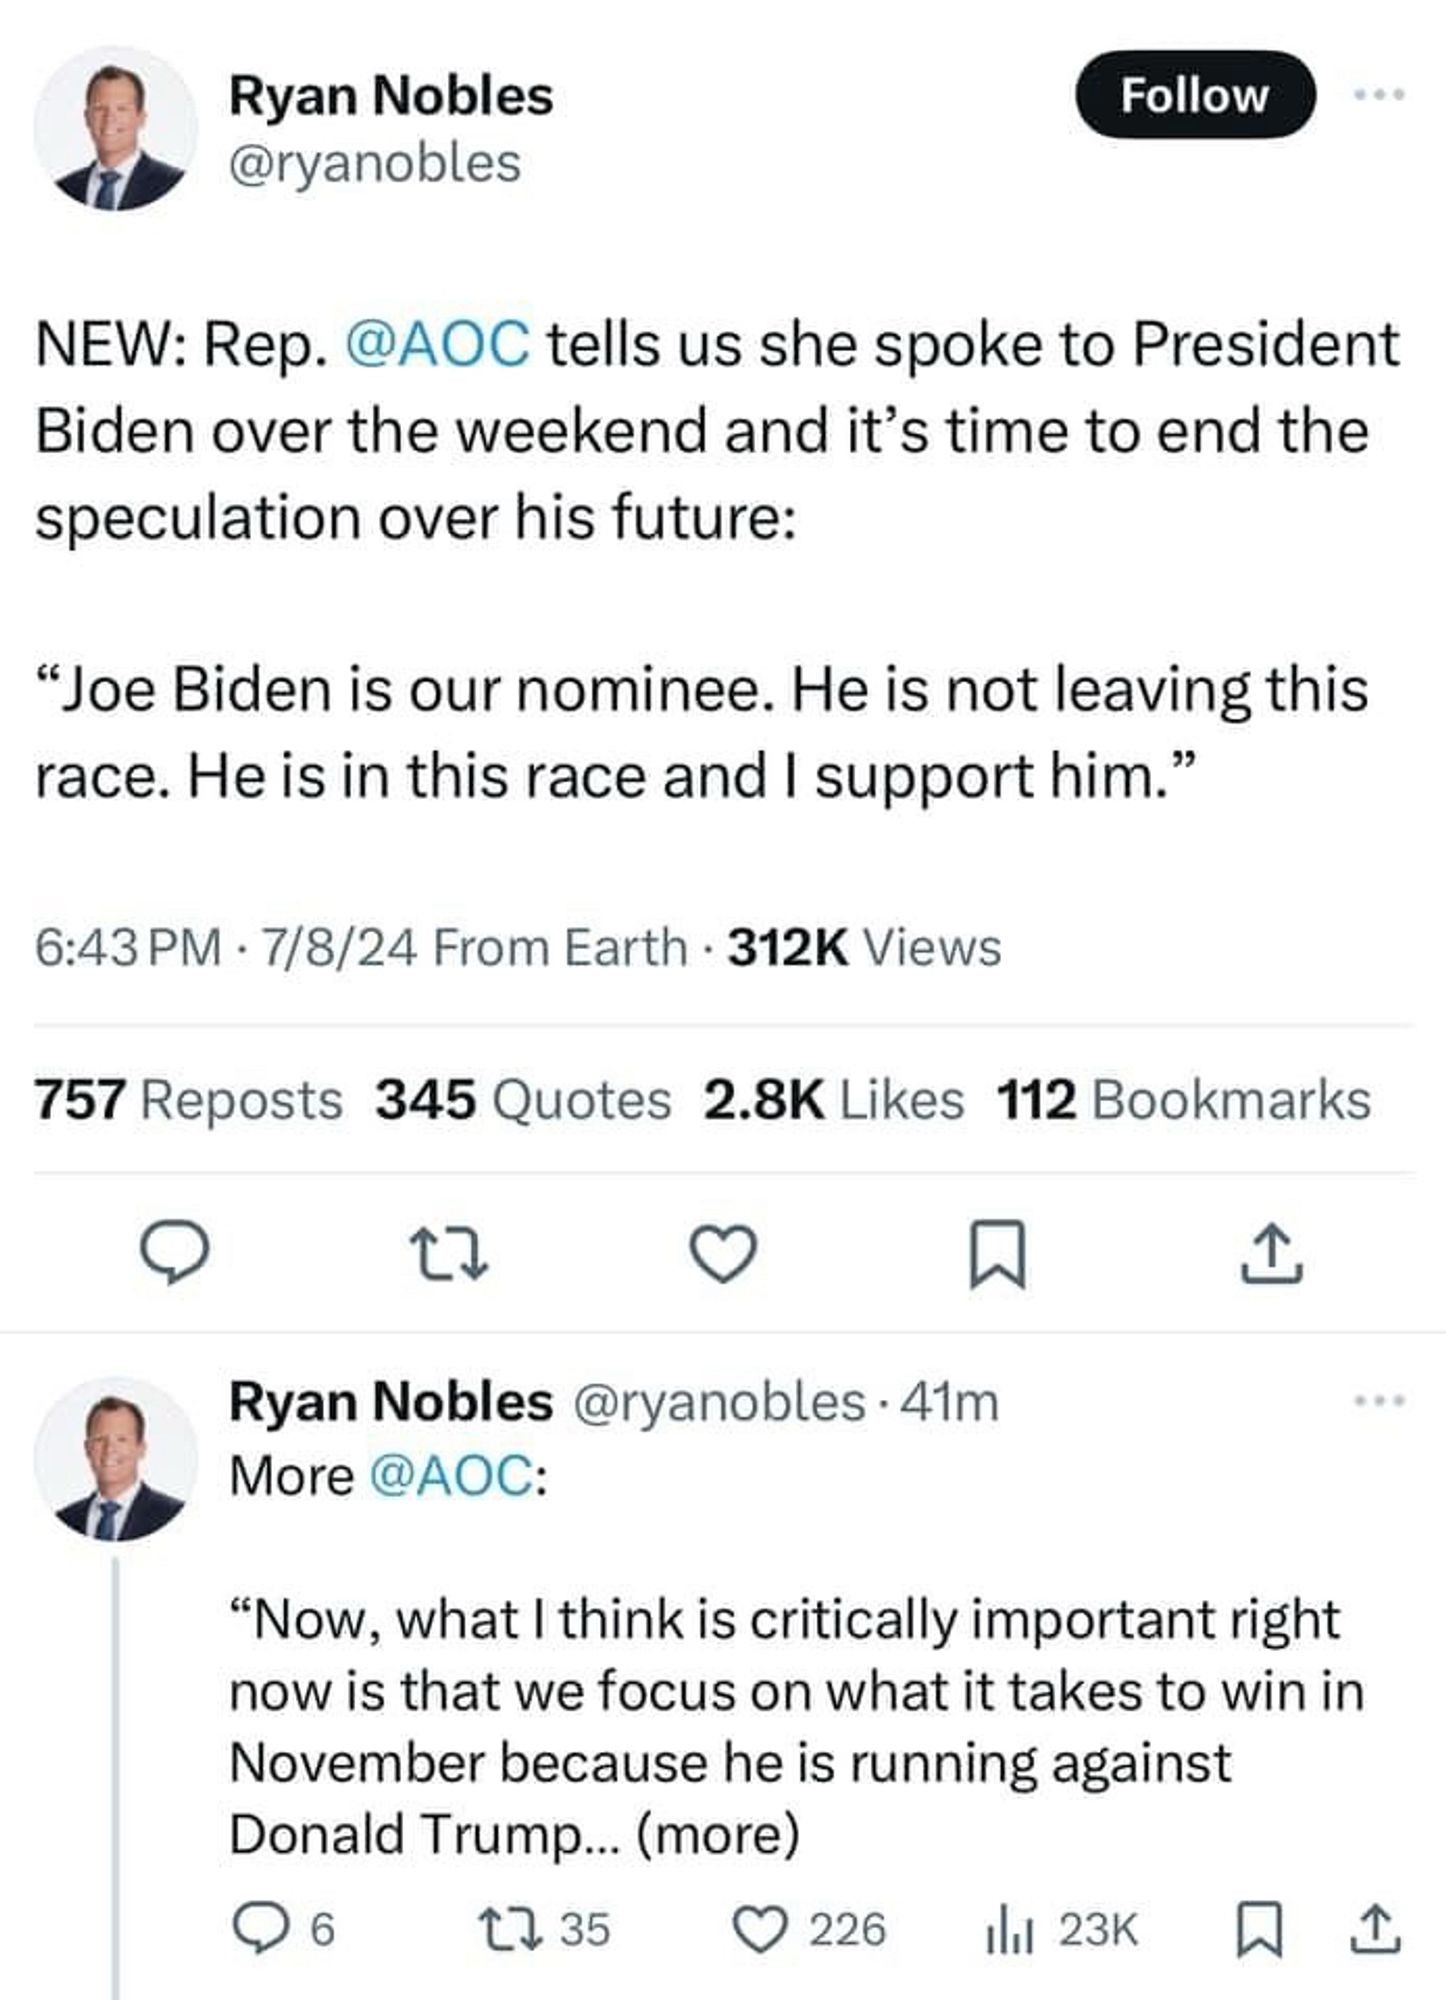This screenshot has height=2000, width=1446.
Task: Reply to the main post with comment icon
Action: click(173, 1254)
